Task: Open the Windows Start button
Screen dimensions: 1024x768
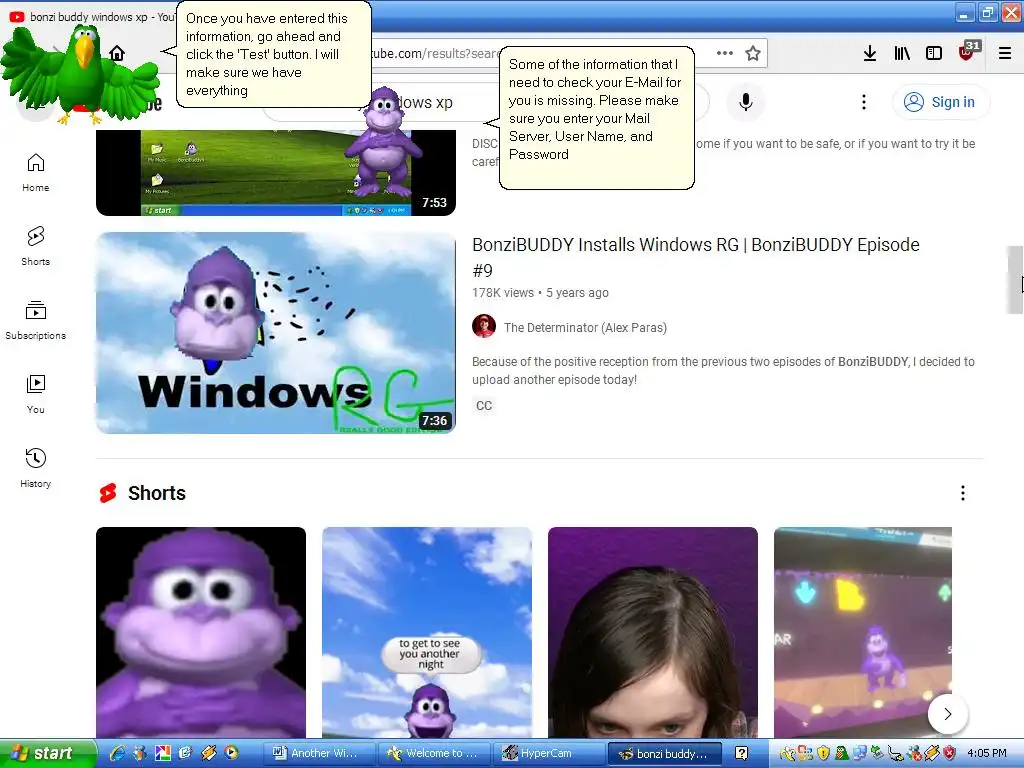Action: pyautogui.click(x=47, y=753)
